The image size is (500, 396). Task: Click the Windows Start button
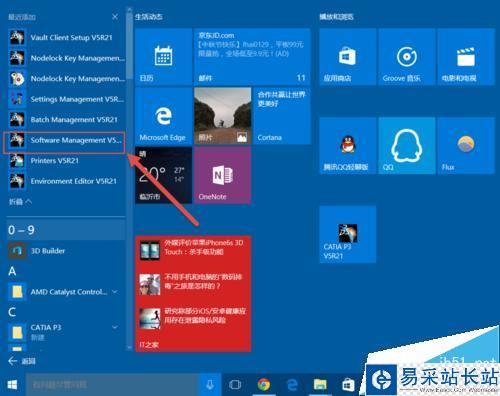point(12,385)
